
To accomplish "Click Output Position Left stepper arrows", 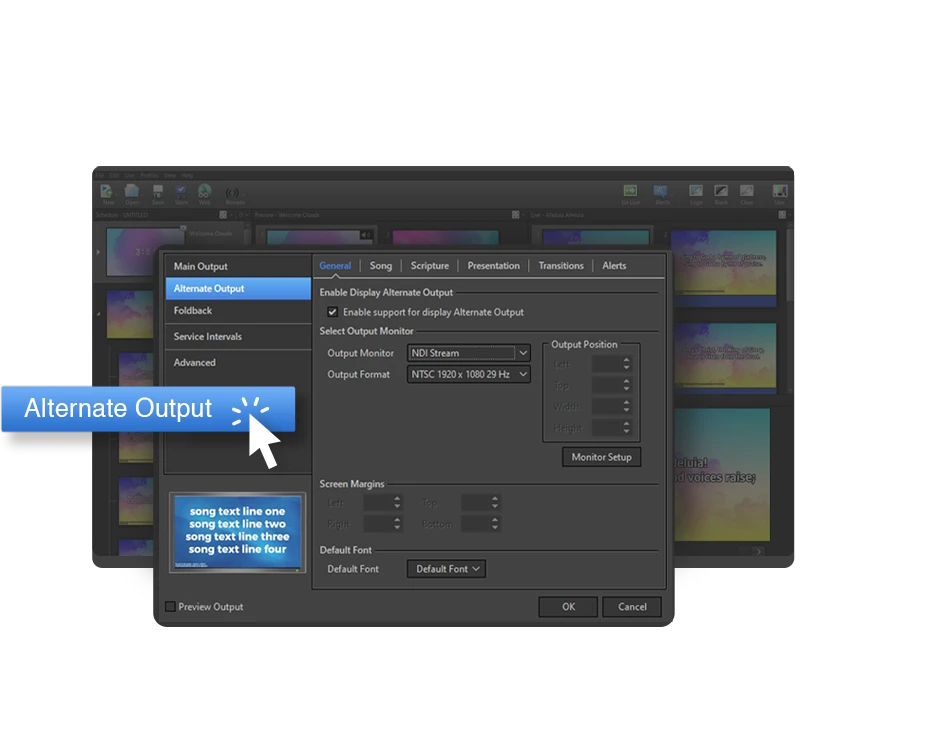I will click(x=626, y=364).
